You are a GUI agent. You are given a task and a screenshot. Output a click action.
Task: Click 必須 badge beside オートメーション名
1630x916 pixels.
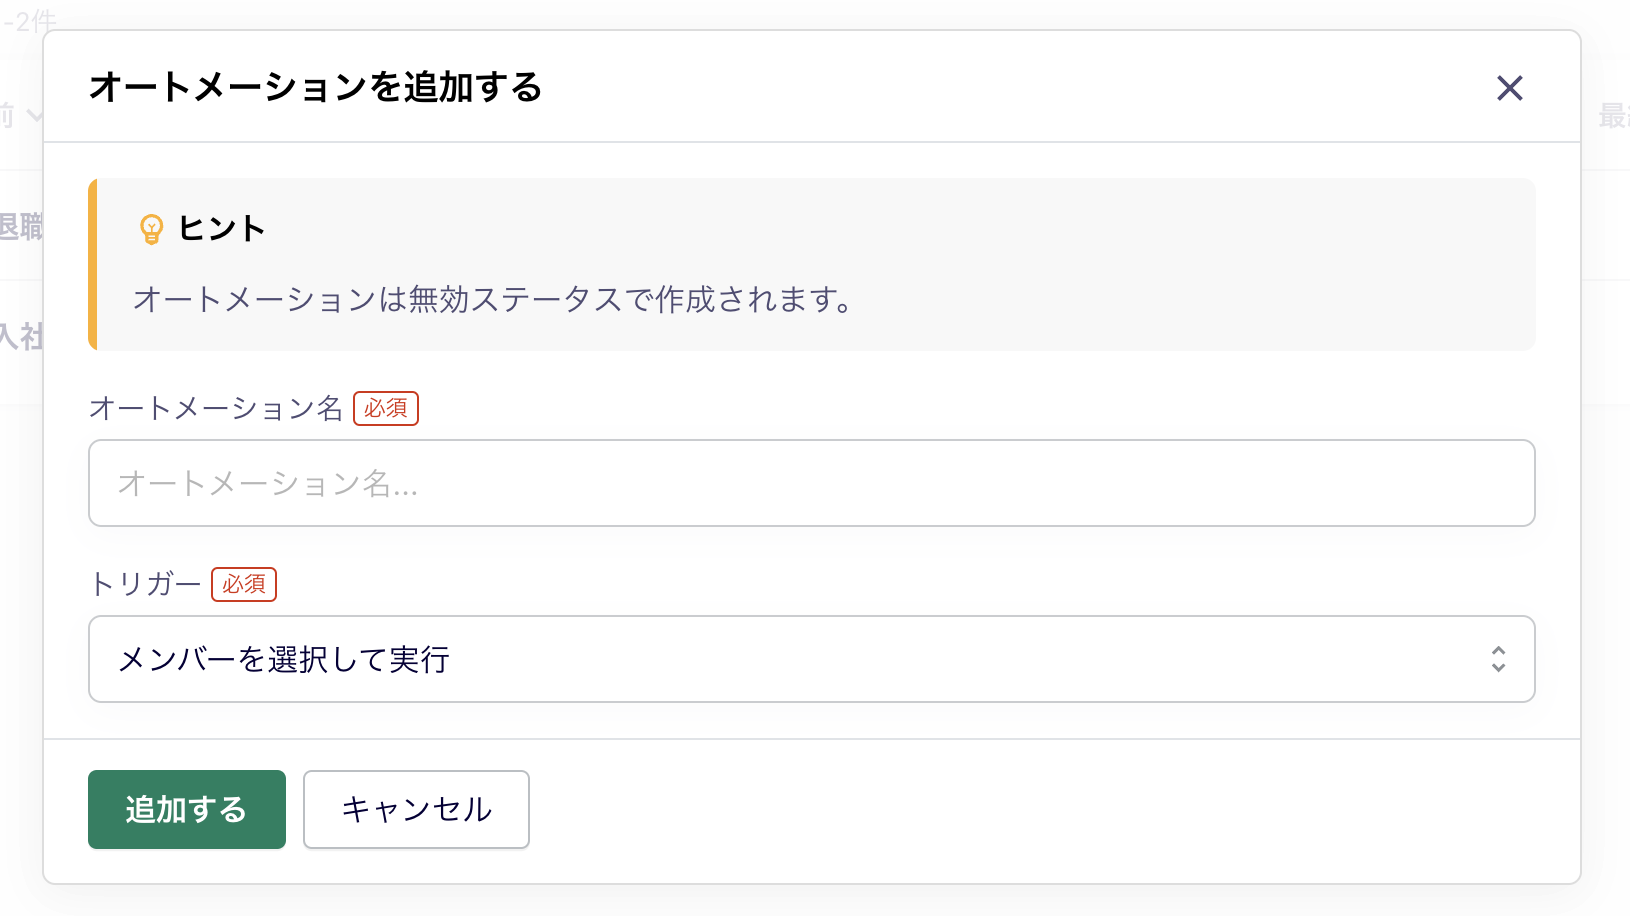click(386, 408)
